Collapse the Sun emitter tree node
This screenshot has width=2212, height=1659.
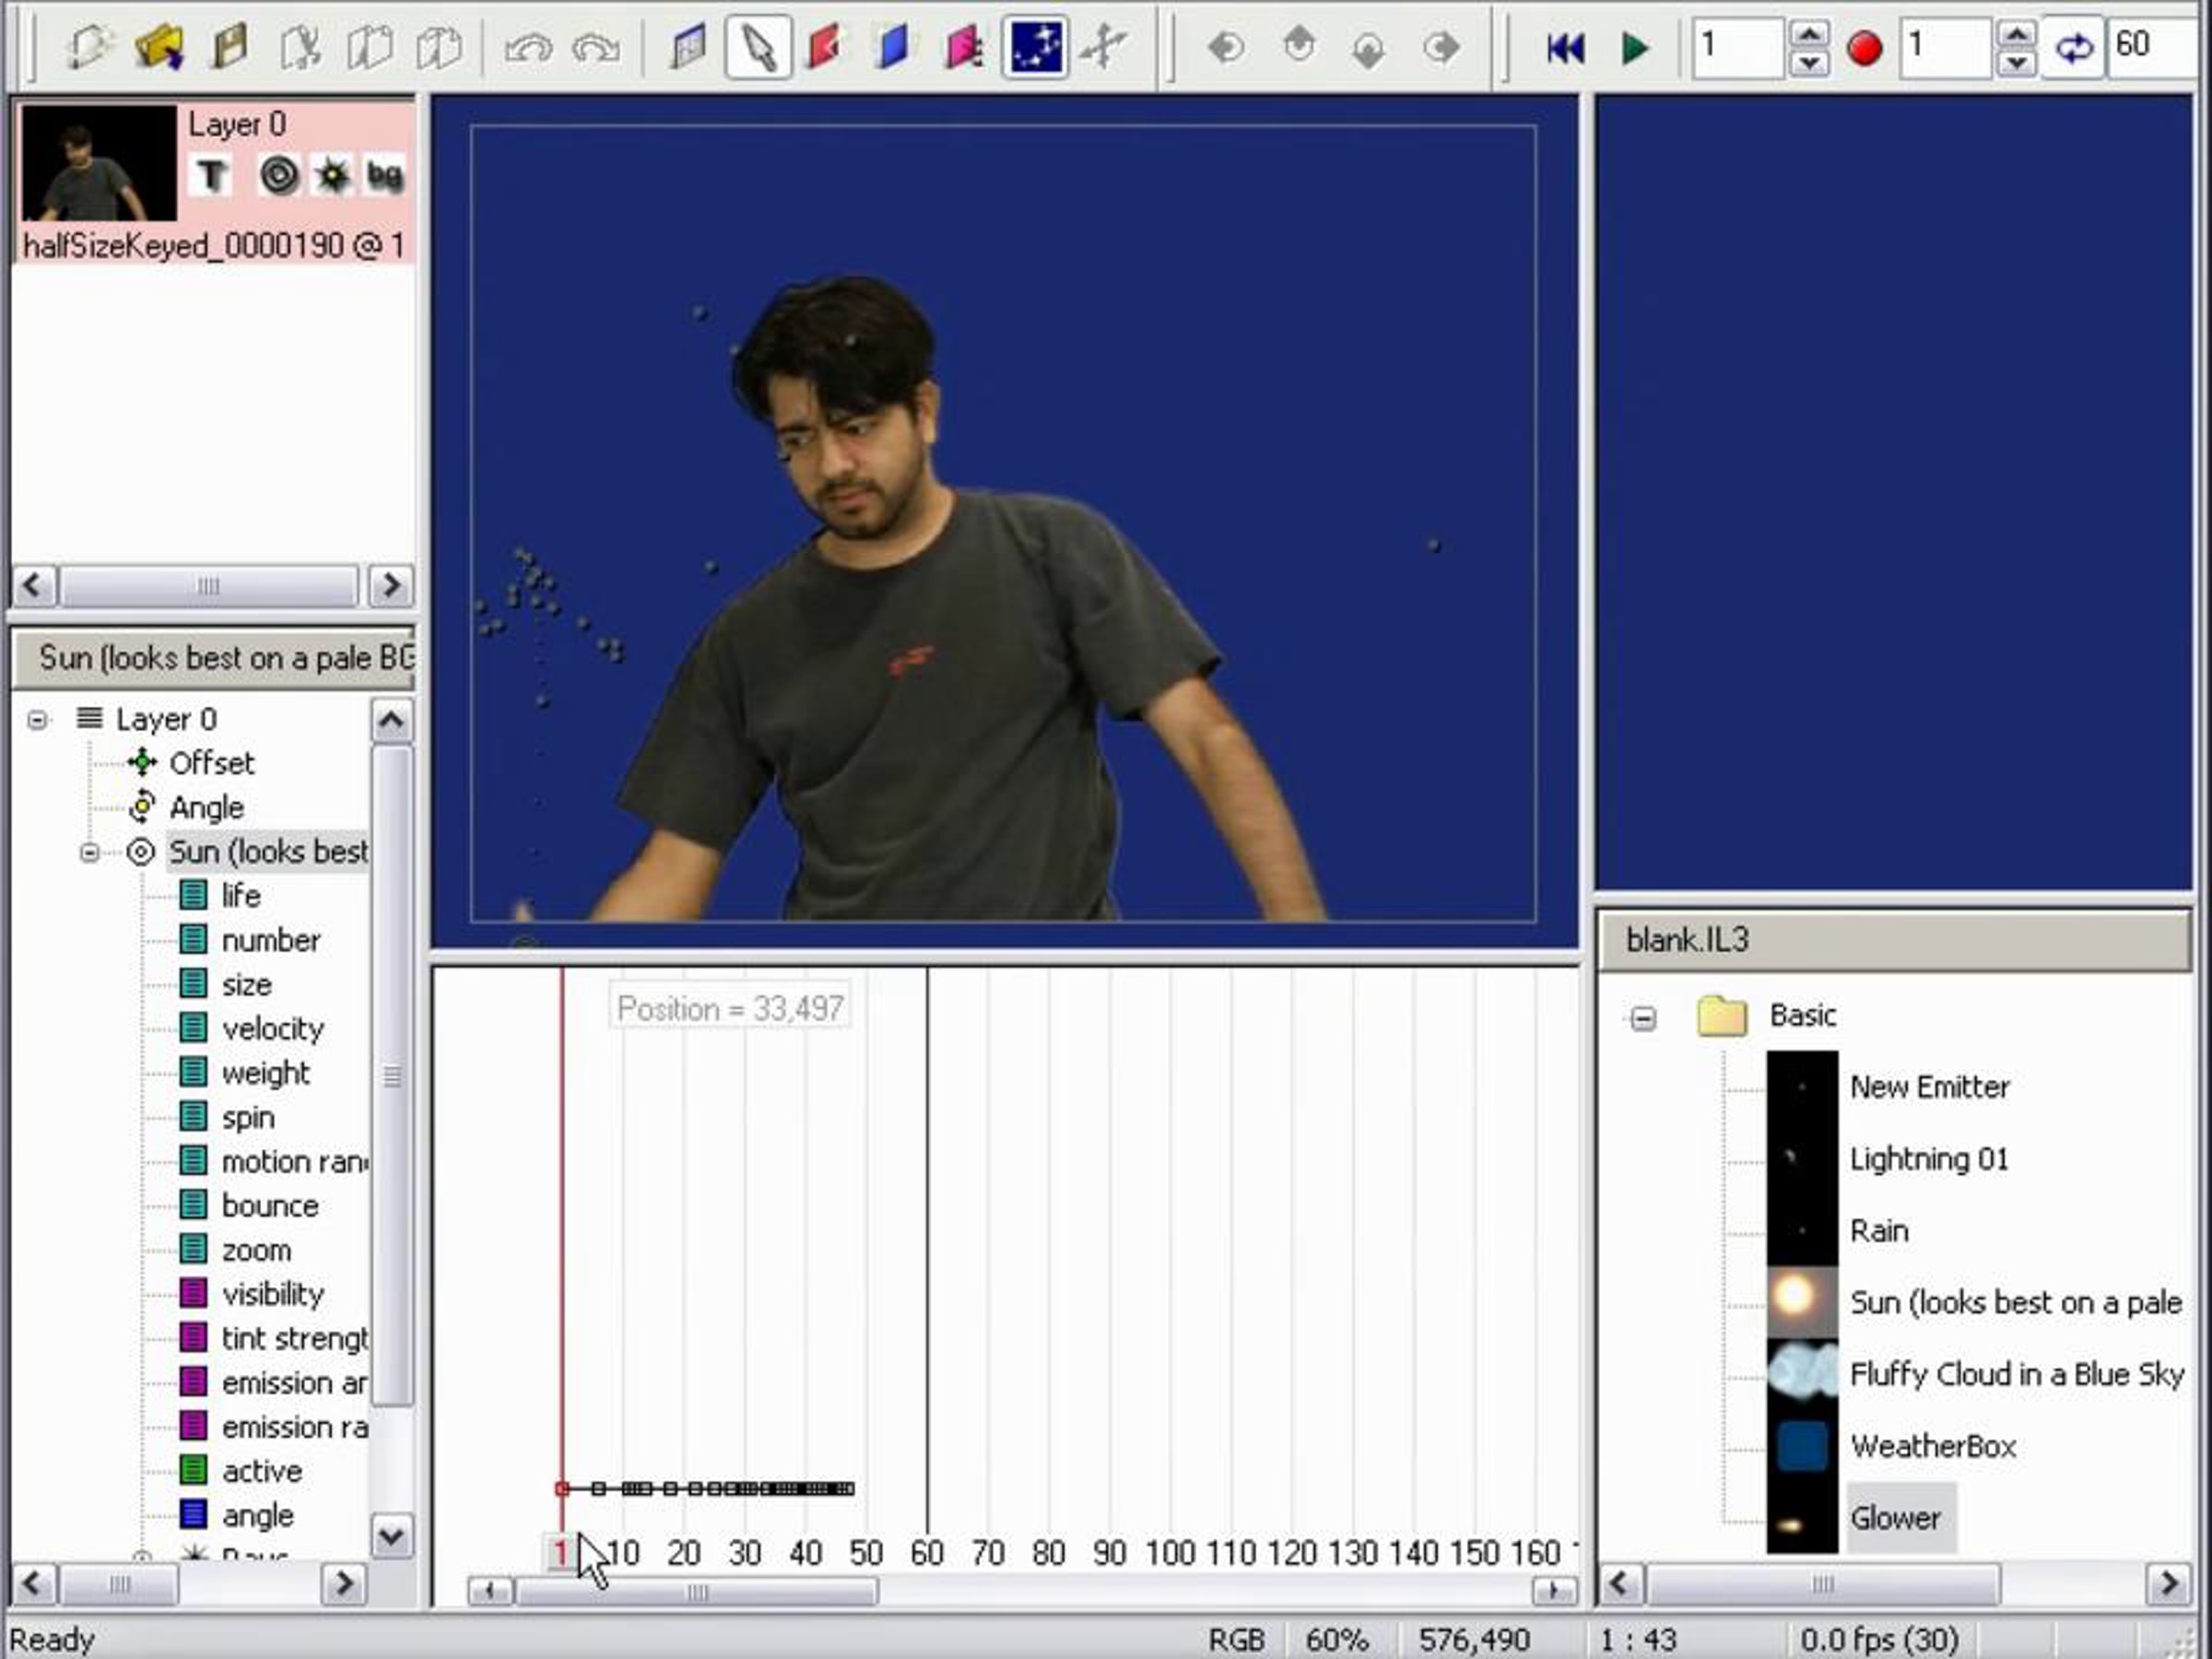[x=90, y=852]
